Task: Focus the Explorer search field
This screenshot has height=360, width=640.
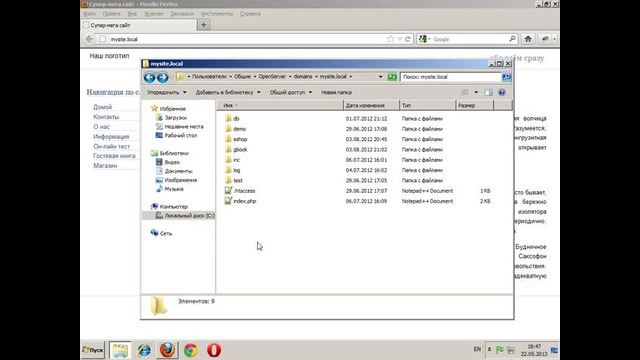Action: 451,77
